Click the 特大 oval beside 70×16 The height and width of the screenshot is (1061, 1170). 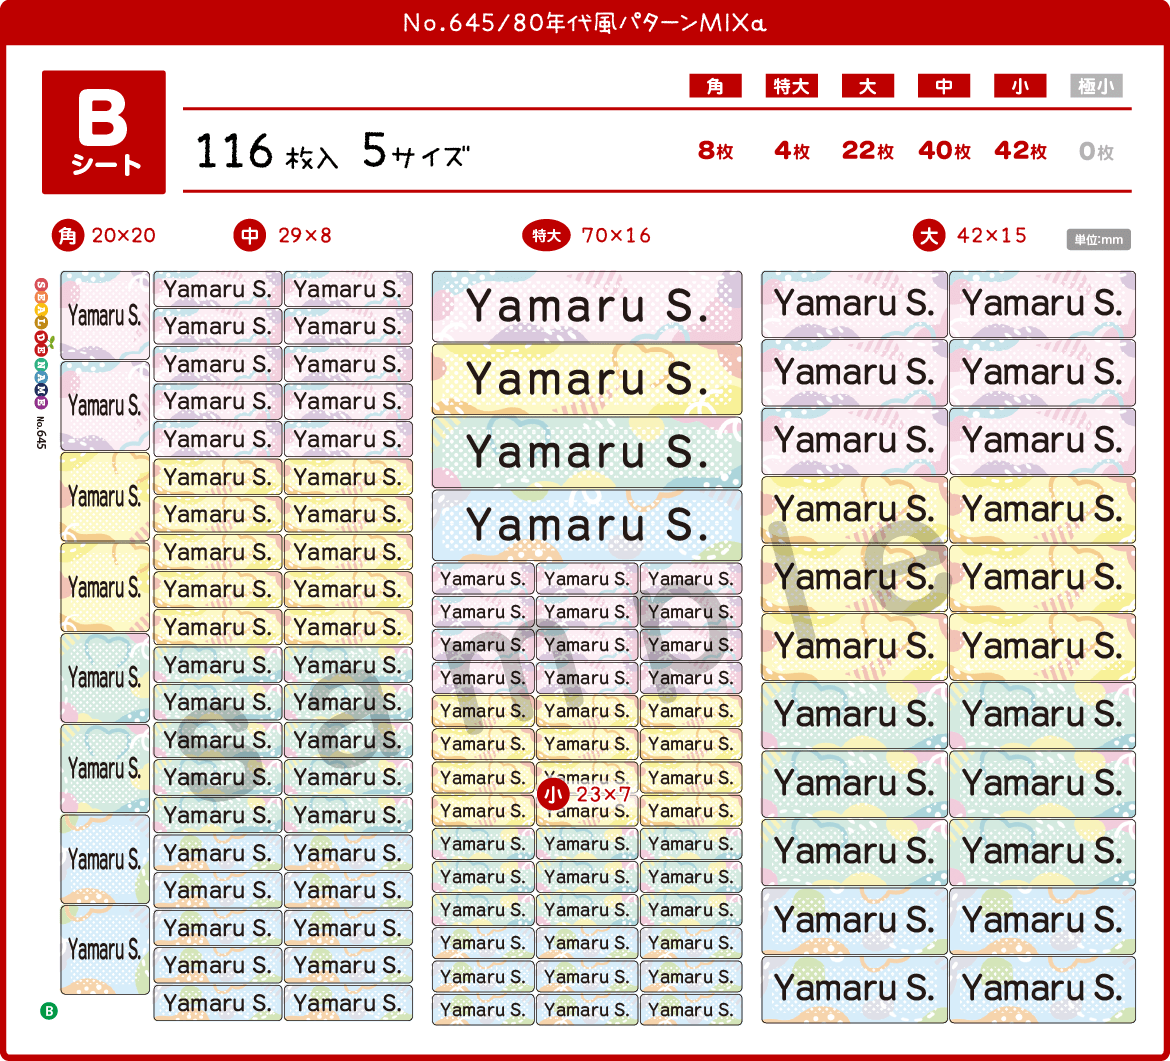[x=546, y=236]
